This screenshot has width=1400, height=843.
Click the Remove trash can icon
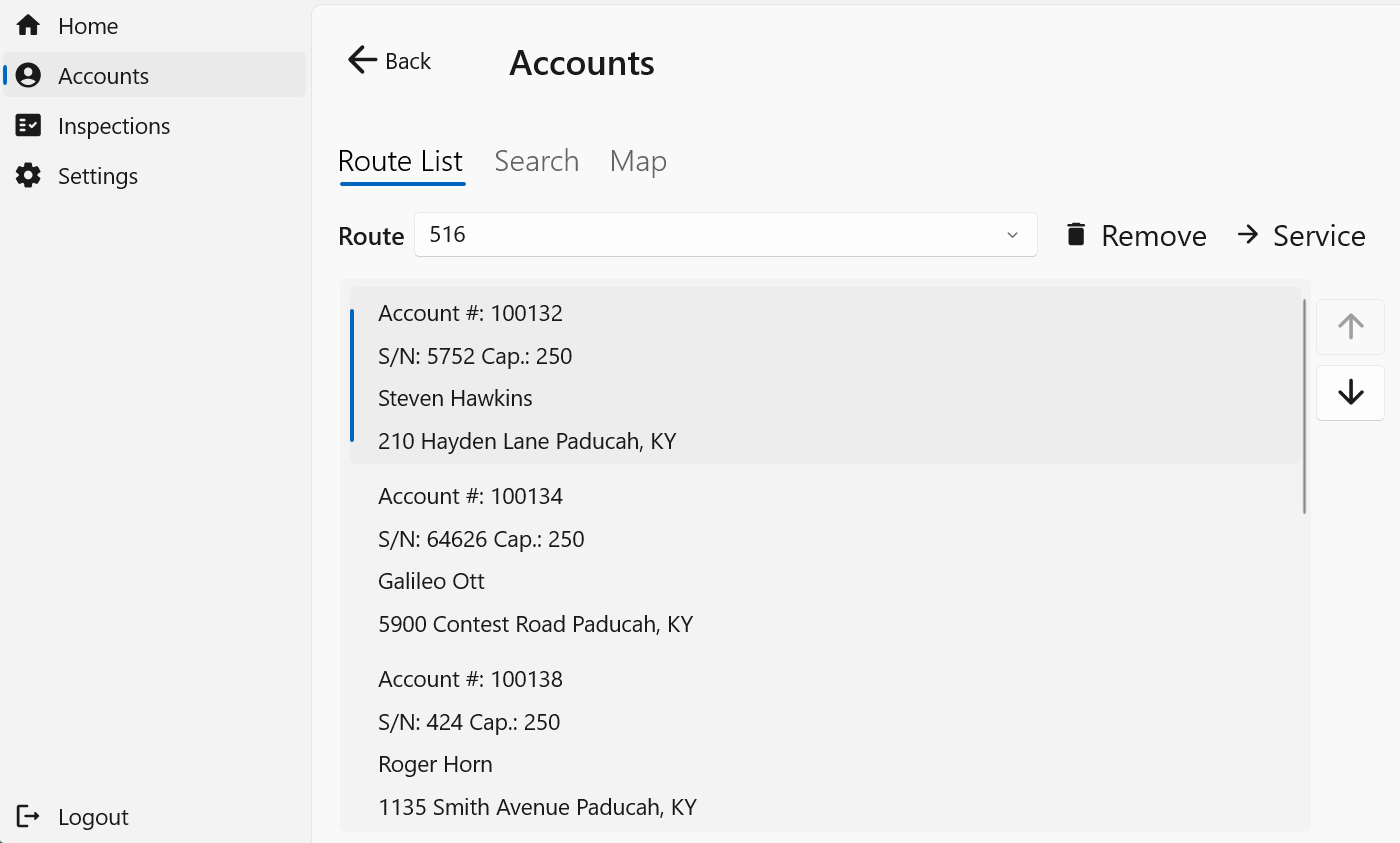1076,235
